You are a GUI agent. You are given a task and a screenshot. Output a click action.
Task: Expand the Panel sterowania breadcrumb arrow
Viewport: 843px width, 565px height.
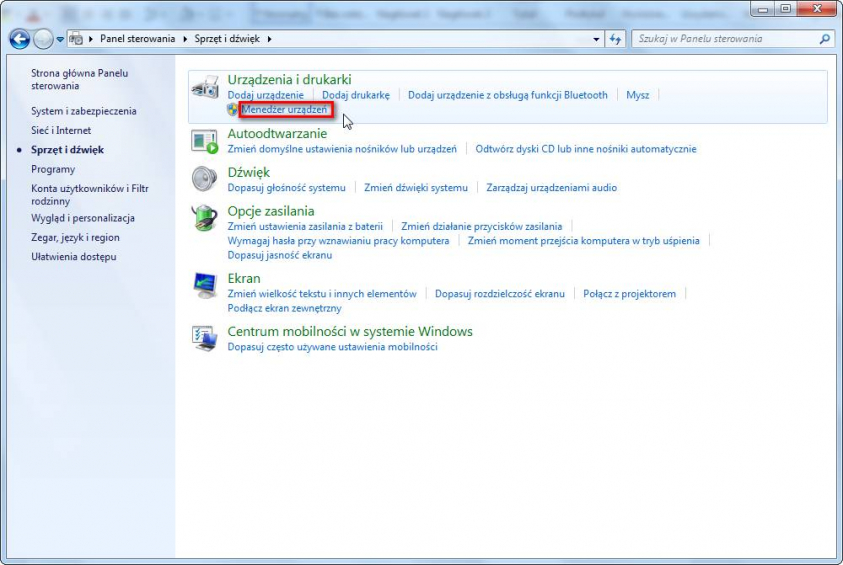point(183,39)
